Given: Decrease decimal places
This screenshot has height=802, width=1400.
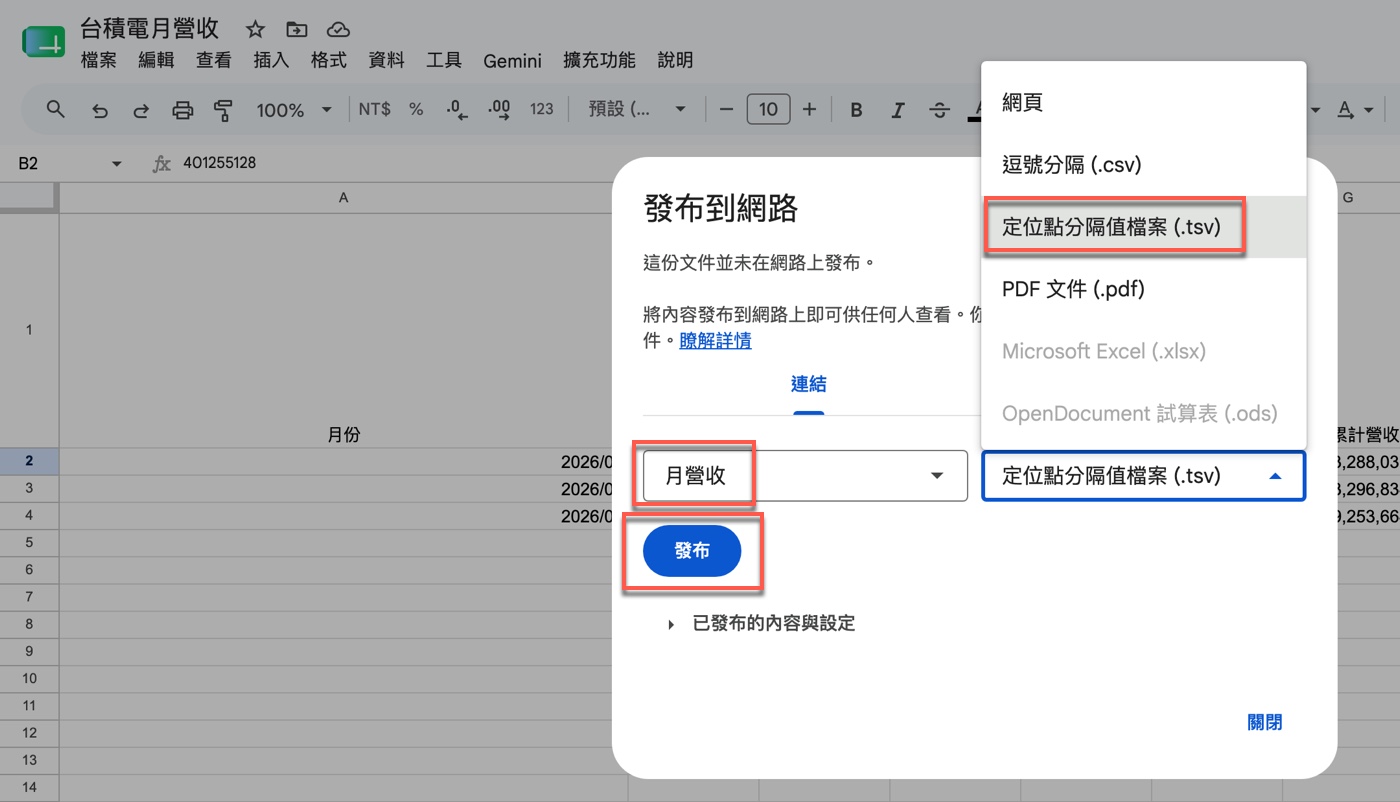Looking at the screenshot, I should 457,110.
